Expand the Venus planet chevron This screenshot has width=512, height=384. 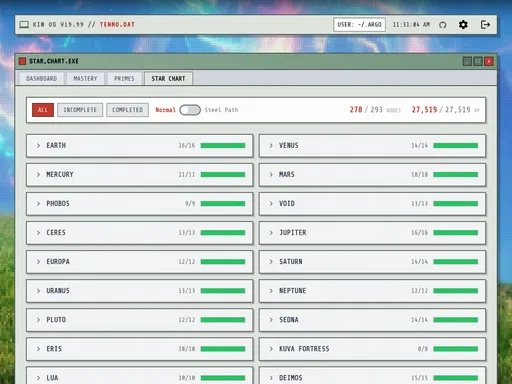tap(271, 146)
